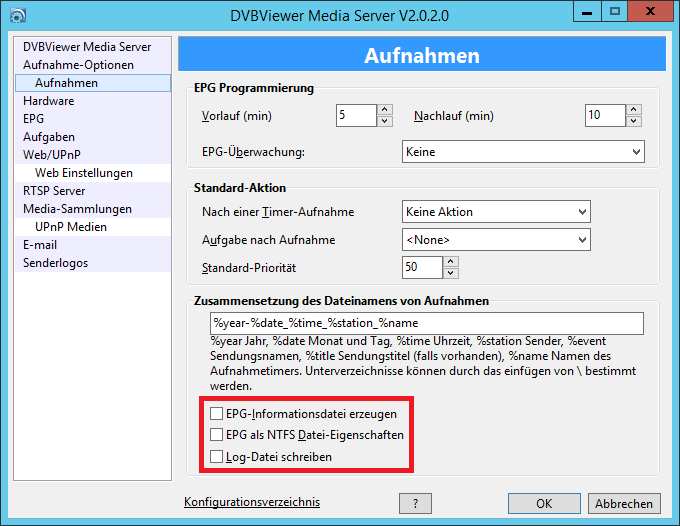
Task: Select Hardware in the sidebar
Action: [49, 101]
